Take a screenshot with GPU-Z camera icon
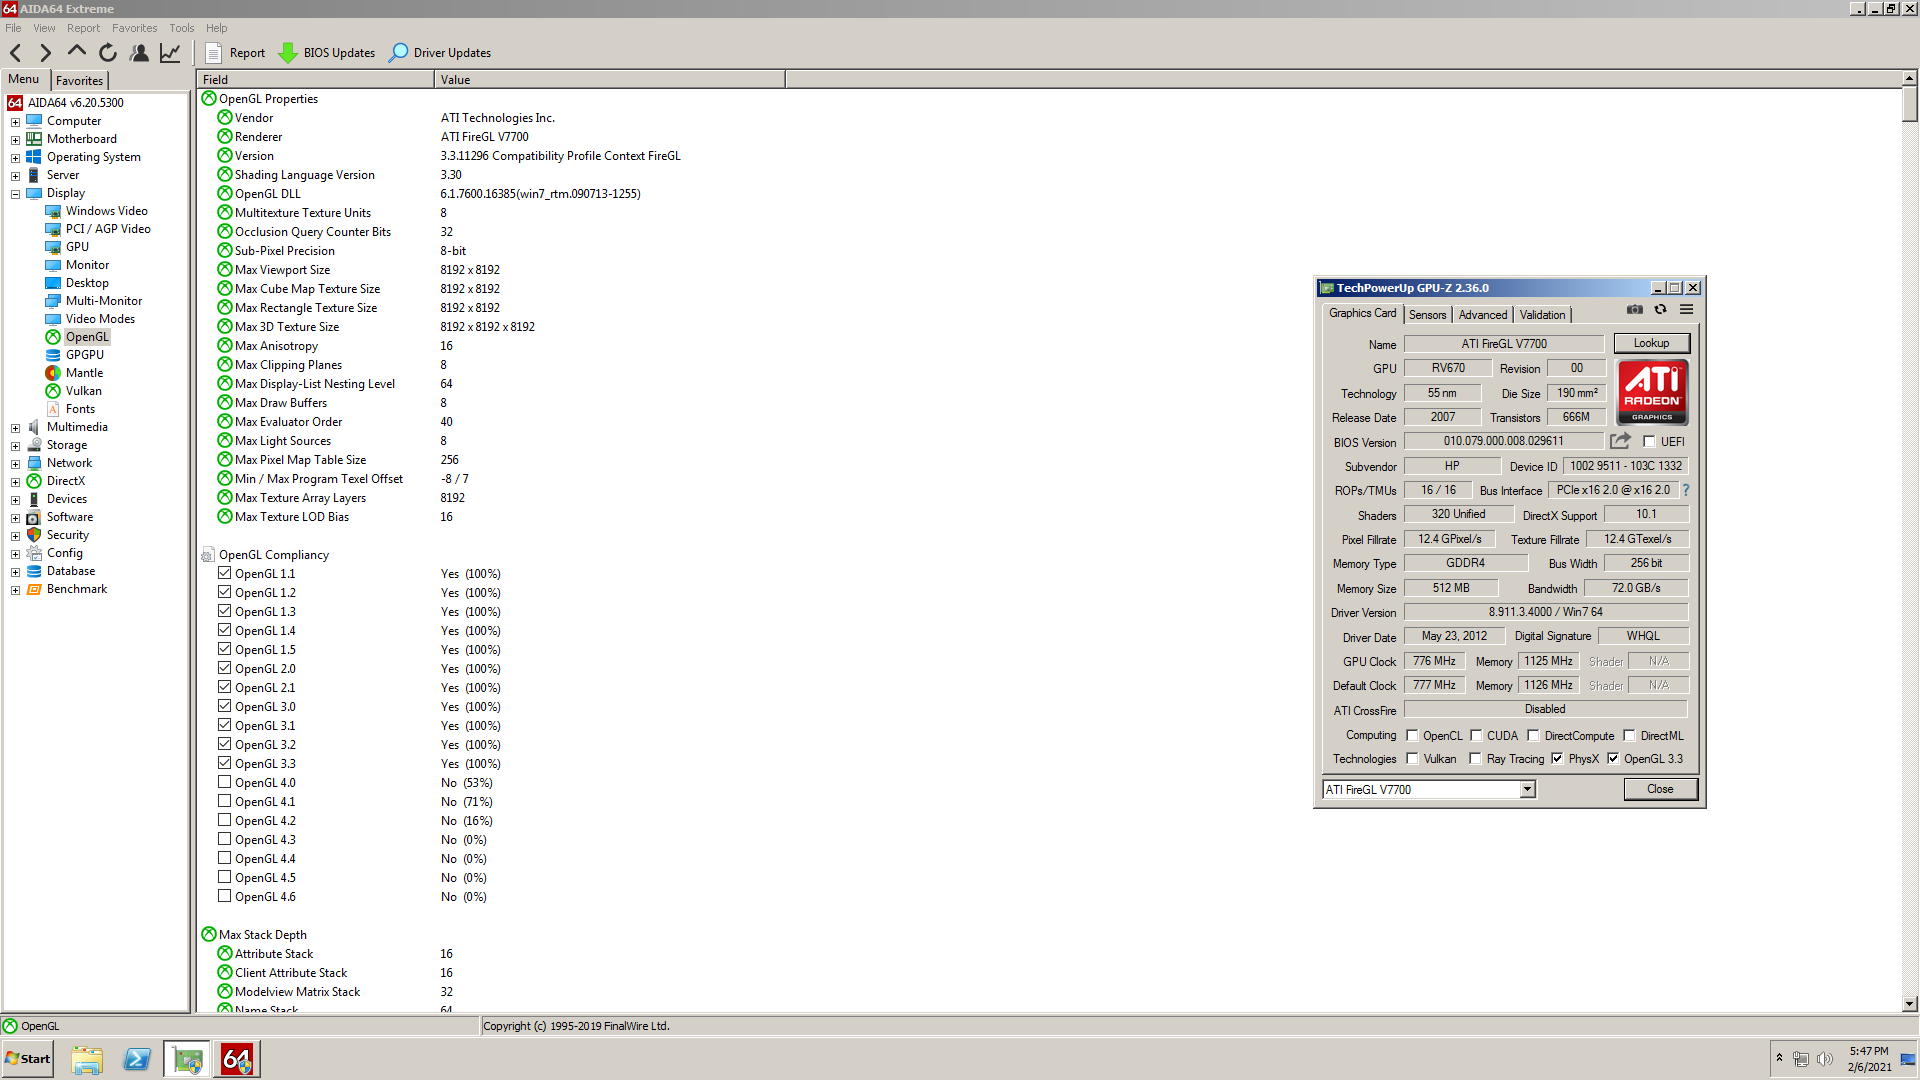1920x1080 pixels. (x=1635, y=310)
